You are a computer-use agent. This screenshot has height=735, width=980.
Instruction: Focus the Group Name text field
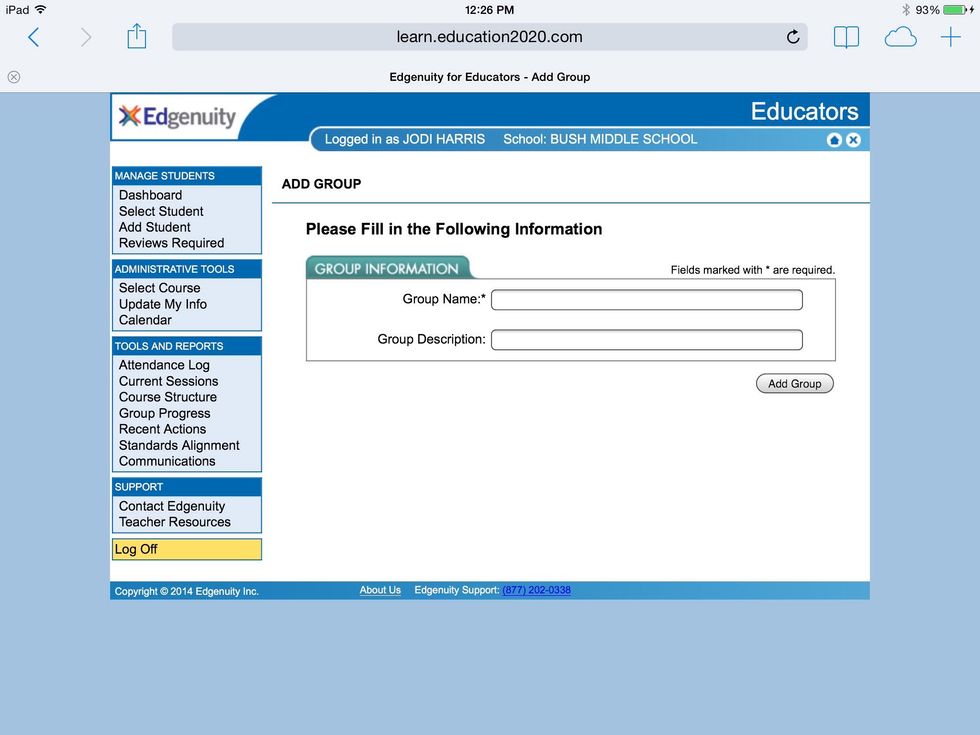[x=646, y=300]
